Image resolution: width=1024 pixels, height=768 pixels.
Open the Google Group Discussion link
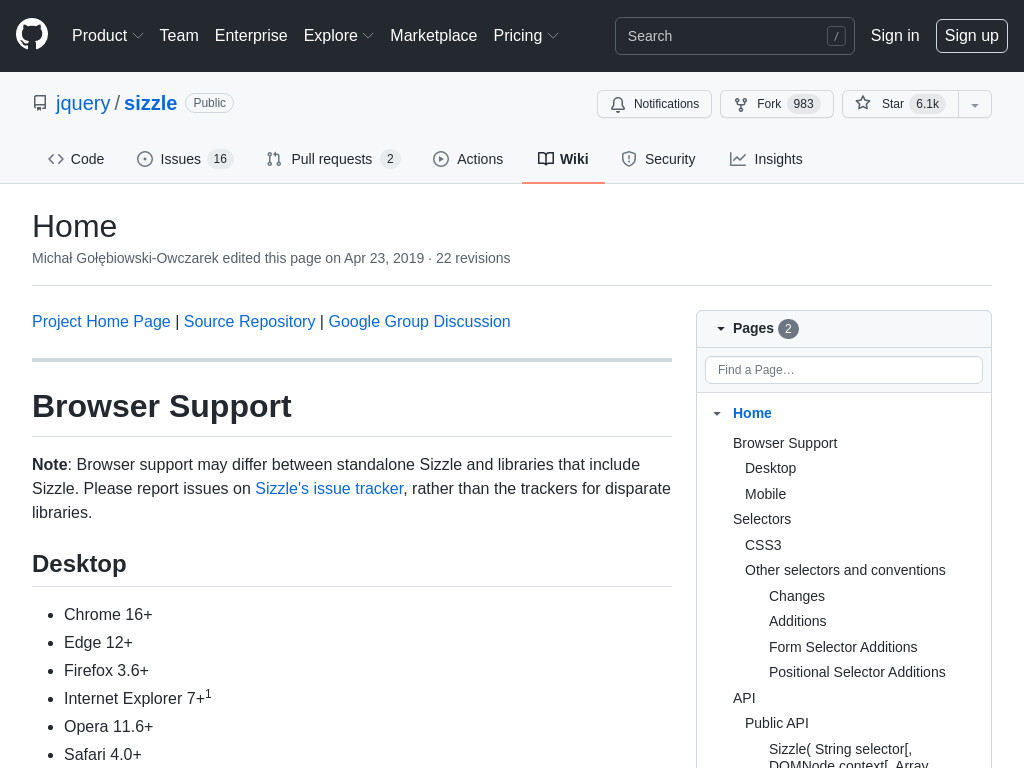(x=419, y=321)
